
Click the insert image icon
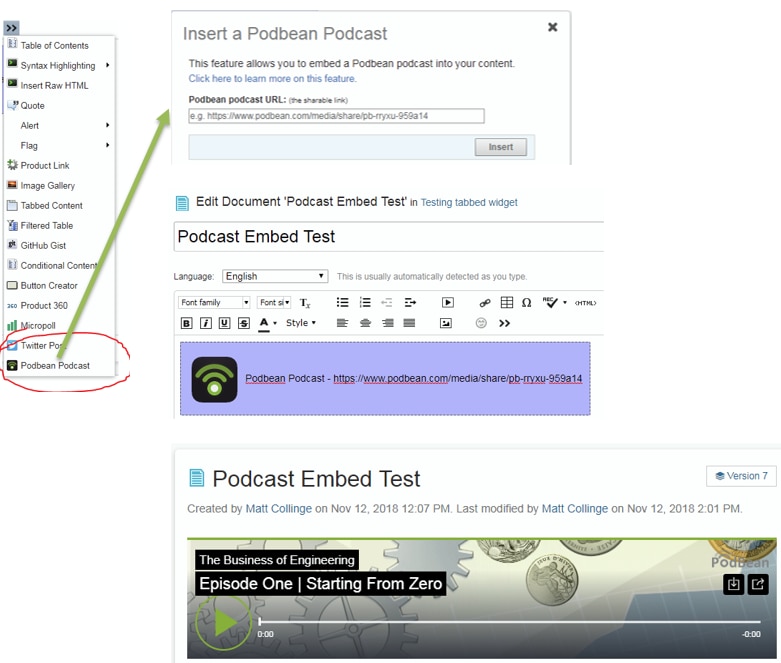pyautogui.click(x=446, y=323)
